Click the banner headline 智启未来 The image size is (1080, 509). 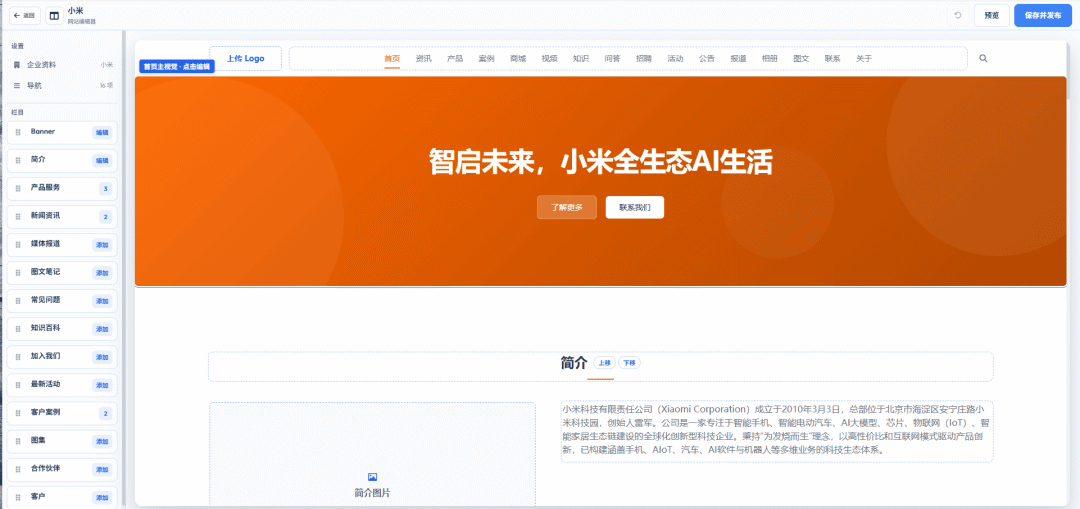(601, 163)
